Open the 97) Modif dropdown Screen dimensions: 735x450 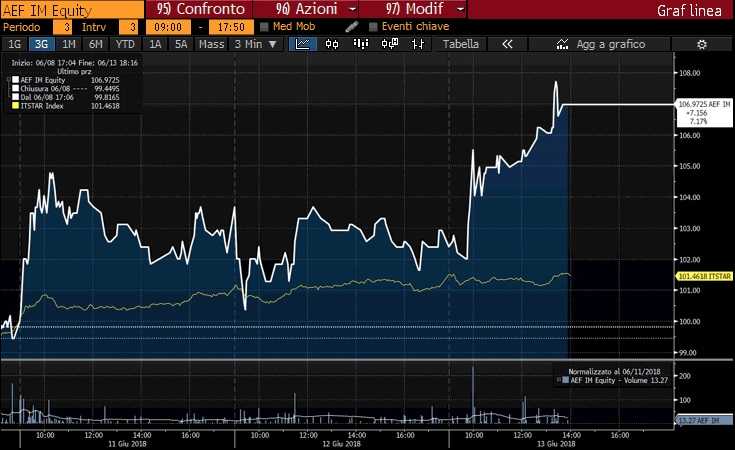pyautogui.click(x=413, y=9)
